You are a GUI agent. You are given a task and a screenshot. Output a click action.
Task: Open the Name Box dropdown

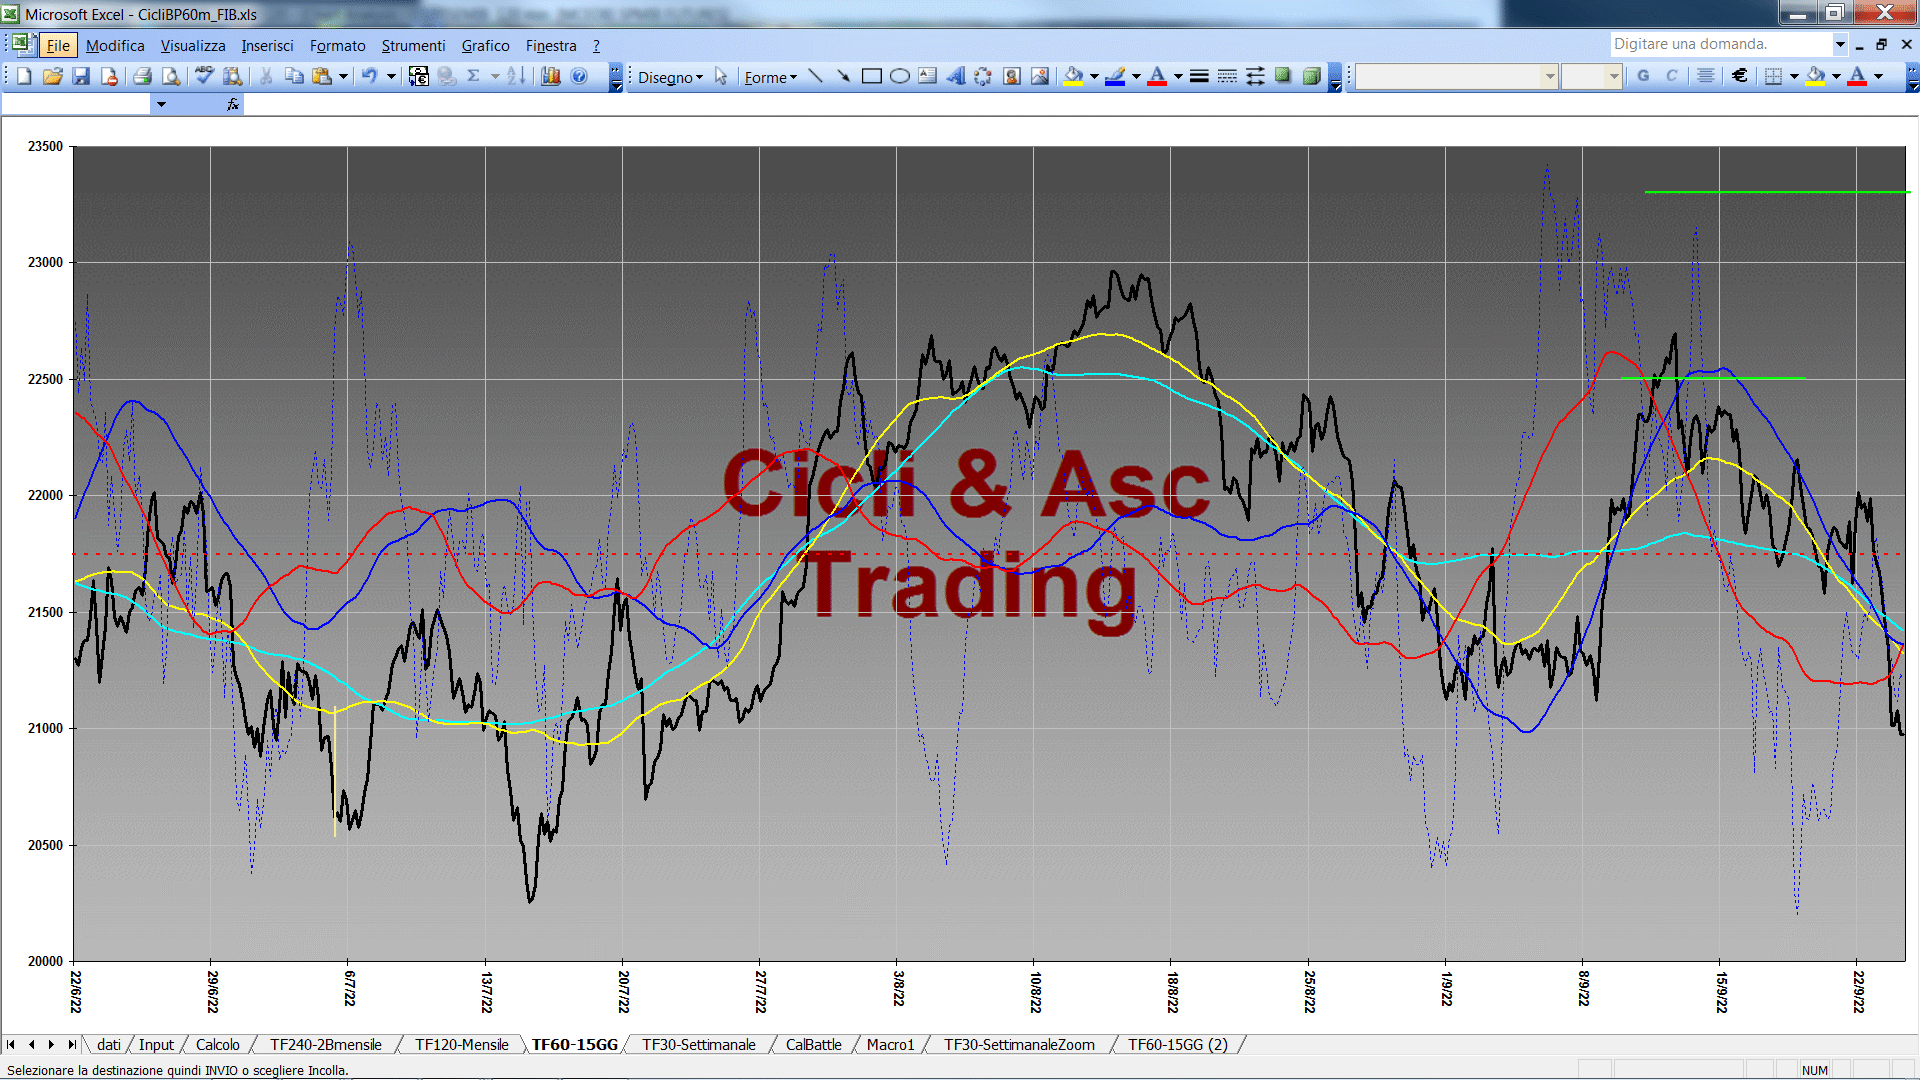[161, 104]
